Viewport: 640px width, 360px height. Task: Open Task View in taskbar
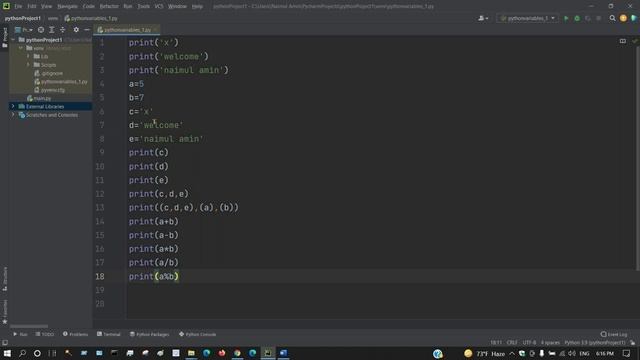(53, 353)
